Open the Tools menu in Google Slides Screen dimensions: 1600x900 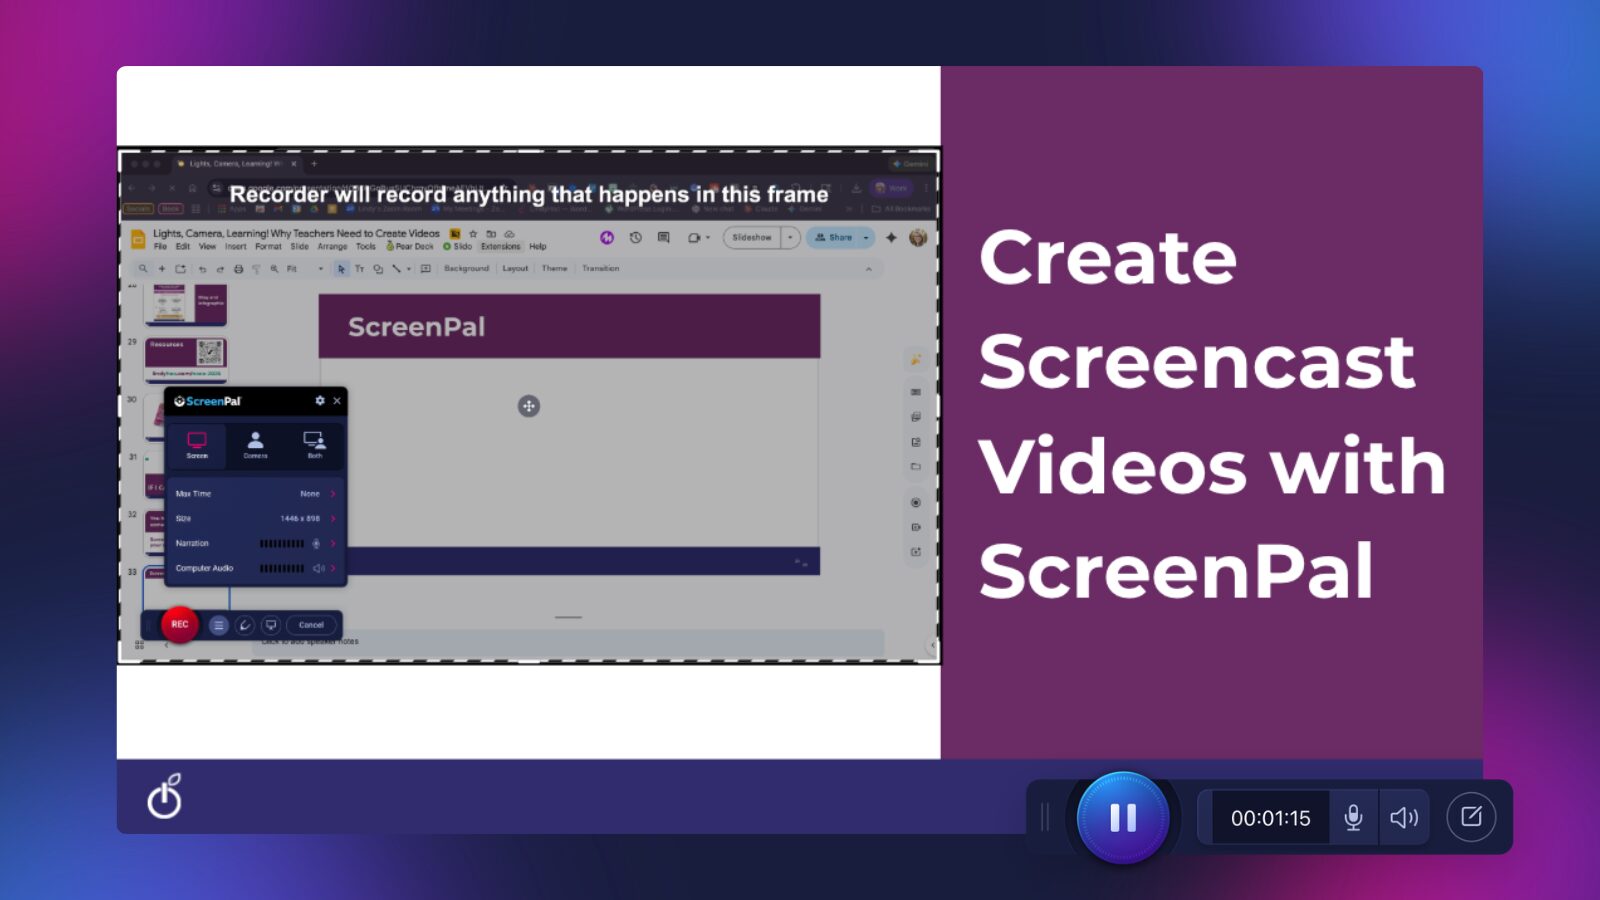point(366,247)
